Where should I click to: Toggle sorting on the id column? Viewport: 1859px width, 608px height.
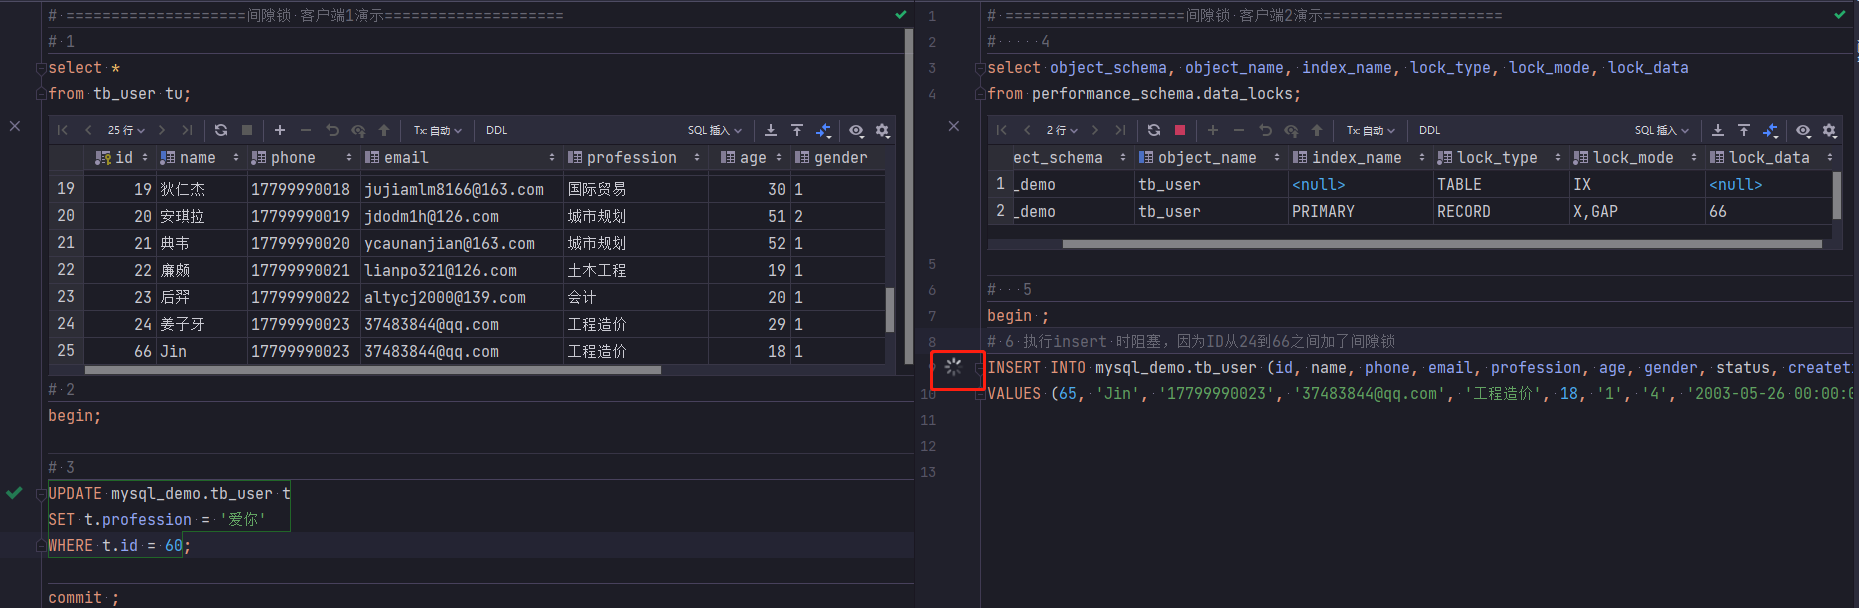(145, 158)
